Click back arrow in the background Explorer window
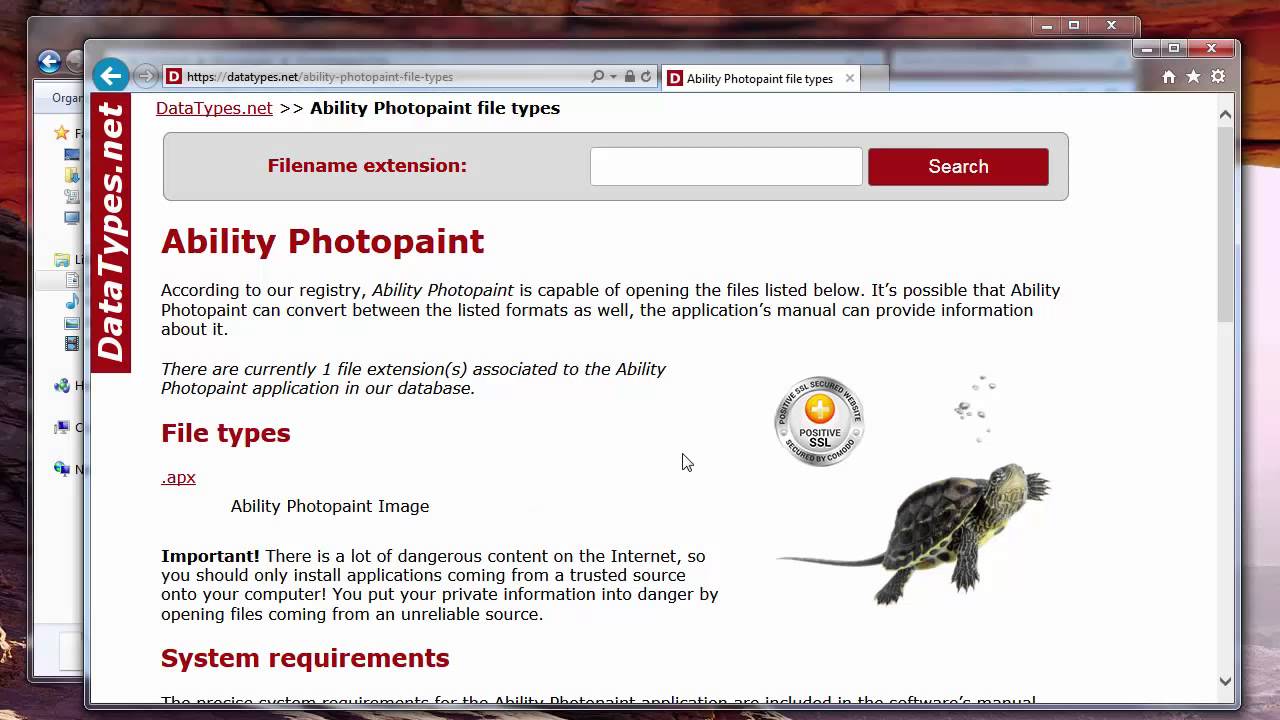The width and height of the screenshot is (1280, 720). click(x=49, y=61)
